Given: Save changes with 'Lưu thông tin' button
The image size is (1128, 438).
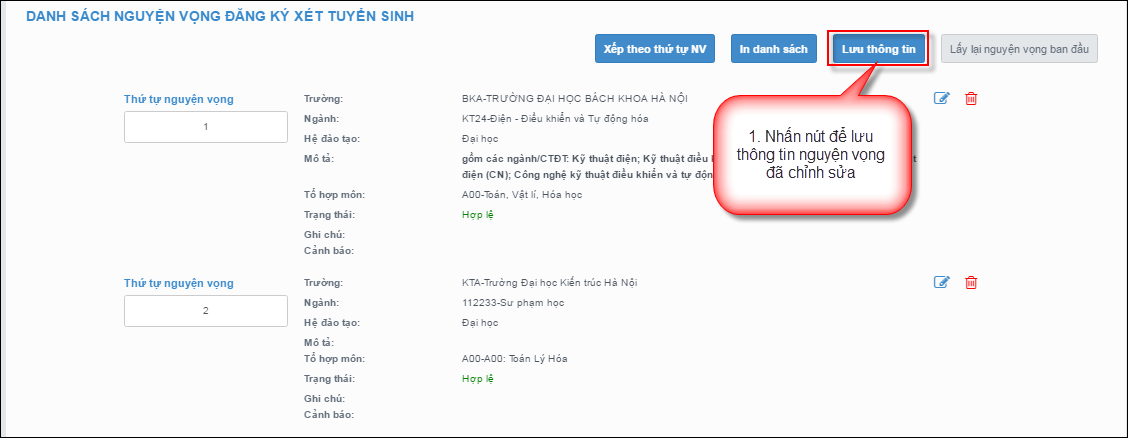Looking at the screenshot, I should pyautogui.click(x=878, y=48).
